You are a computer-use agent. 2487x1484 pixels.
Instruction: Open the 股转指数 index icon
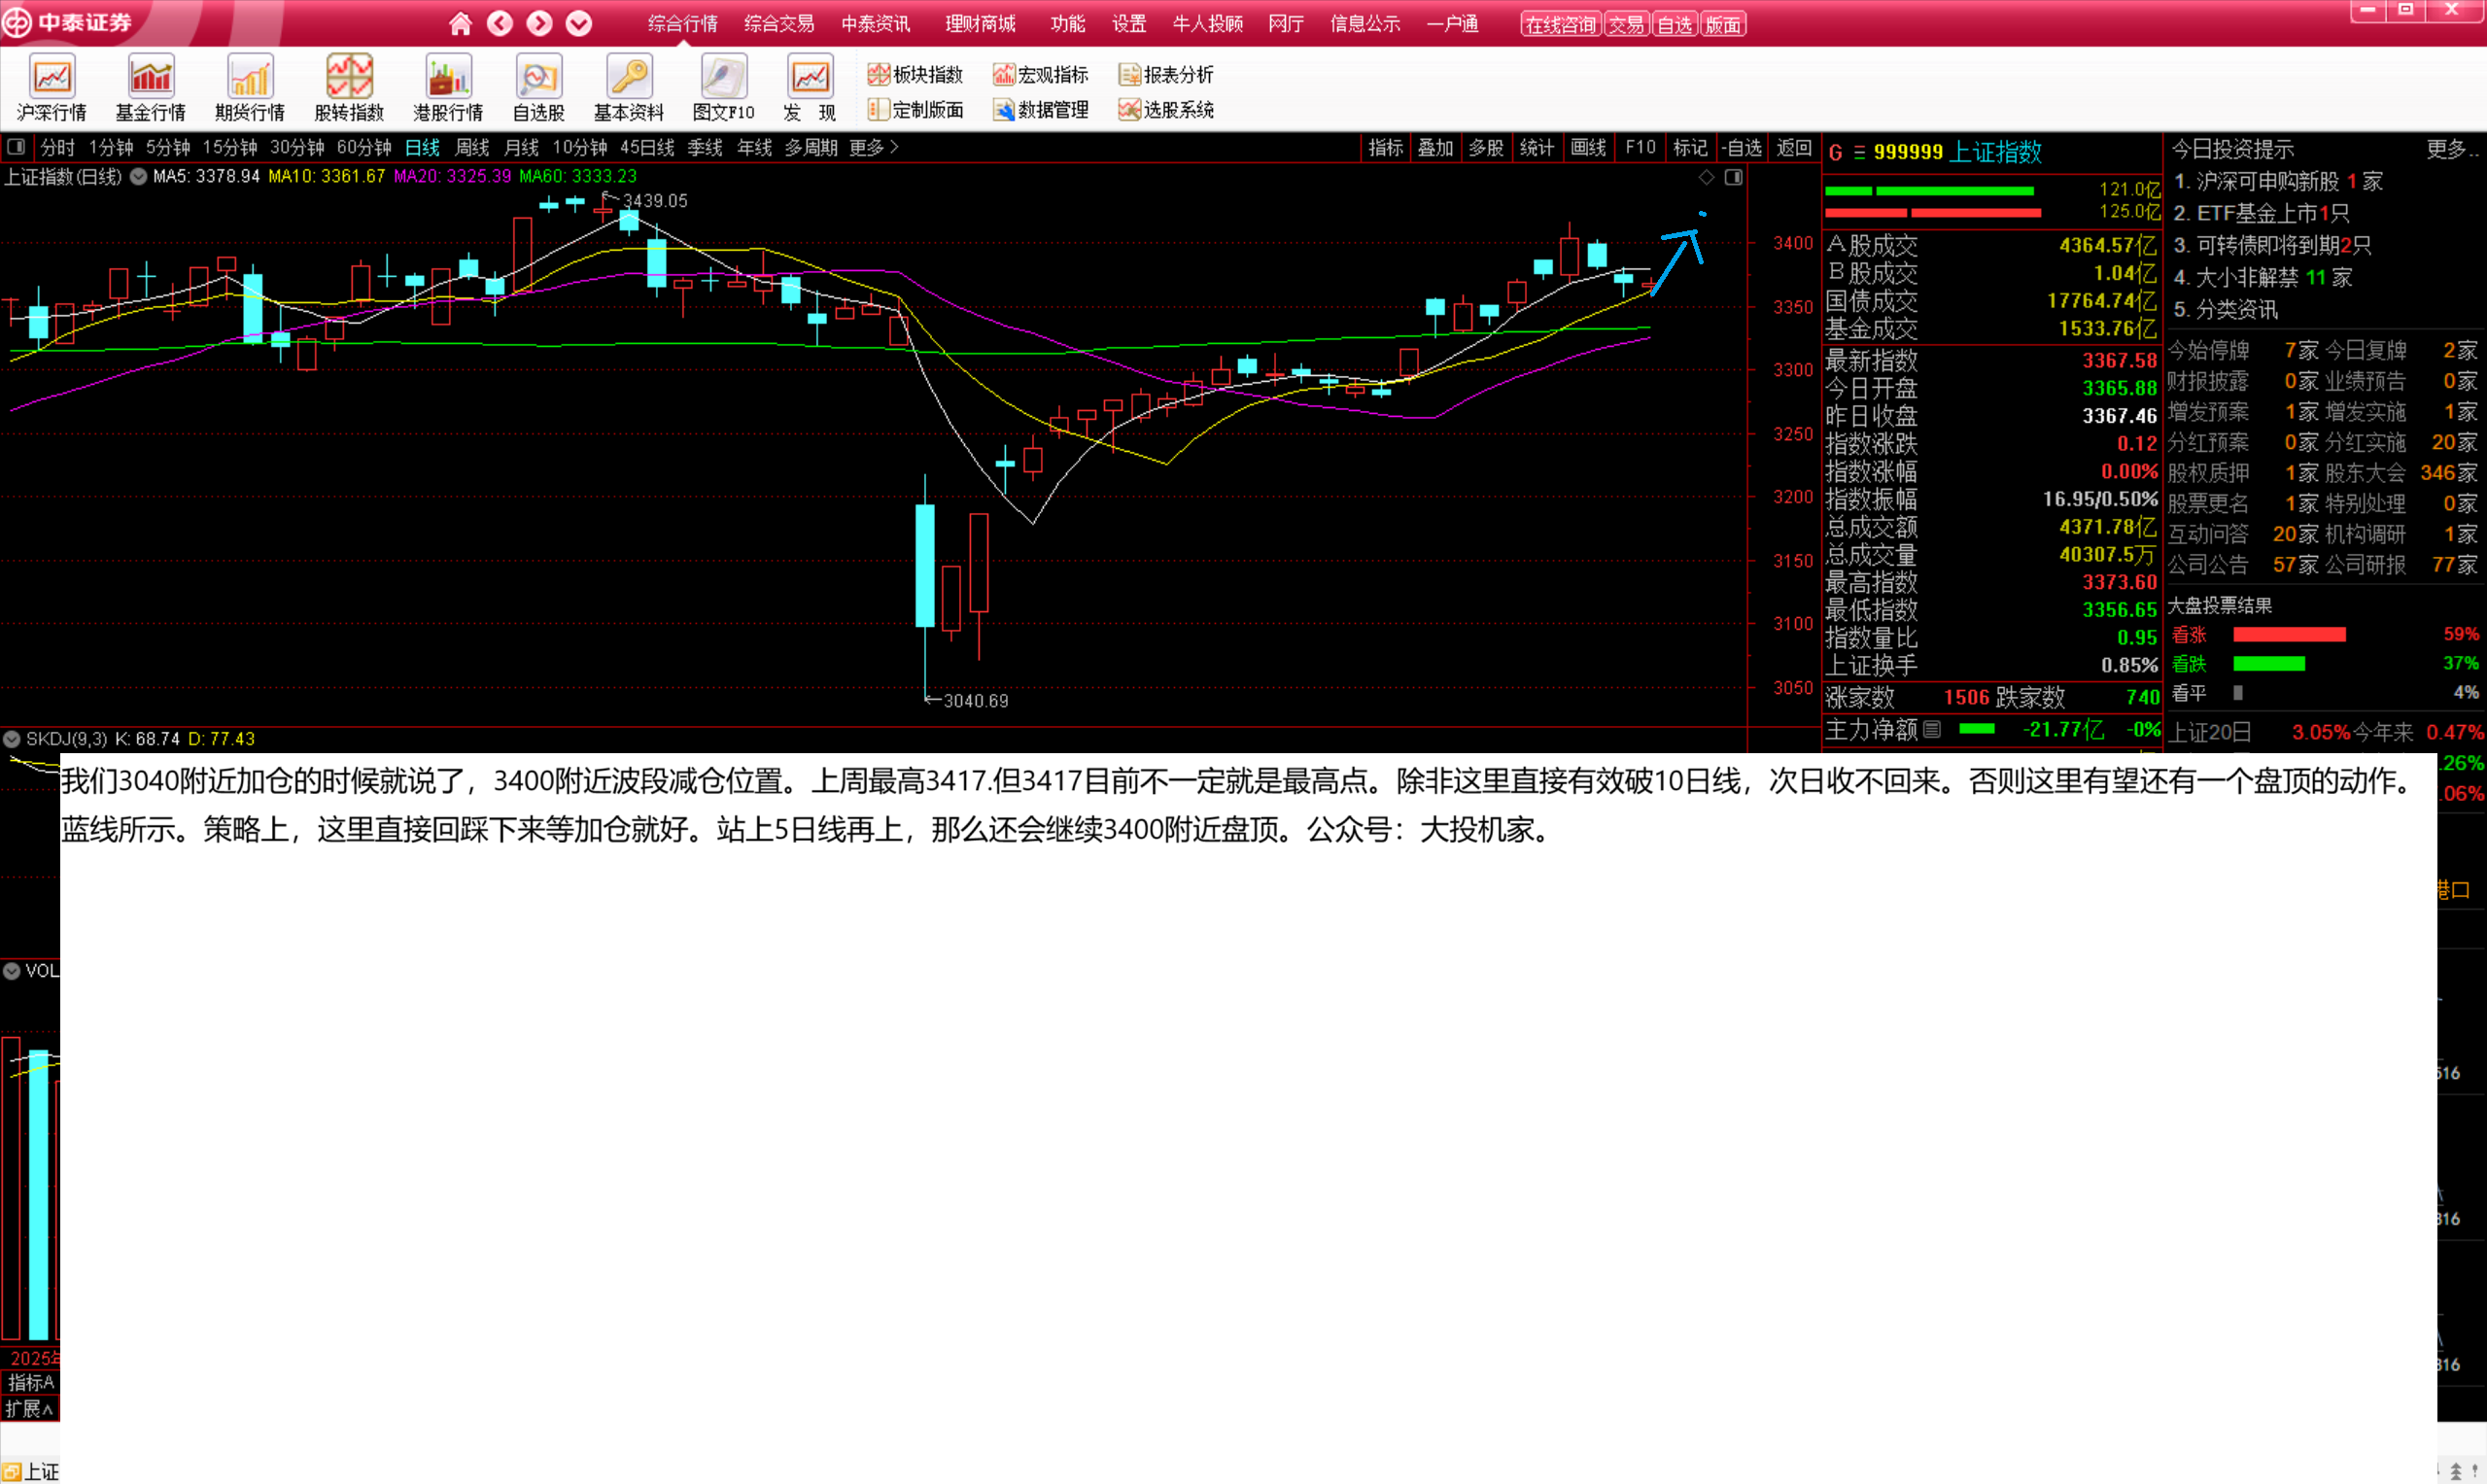pyautogui.click(x=349, y=88)
